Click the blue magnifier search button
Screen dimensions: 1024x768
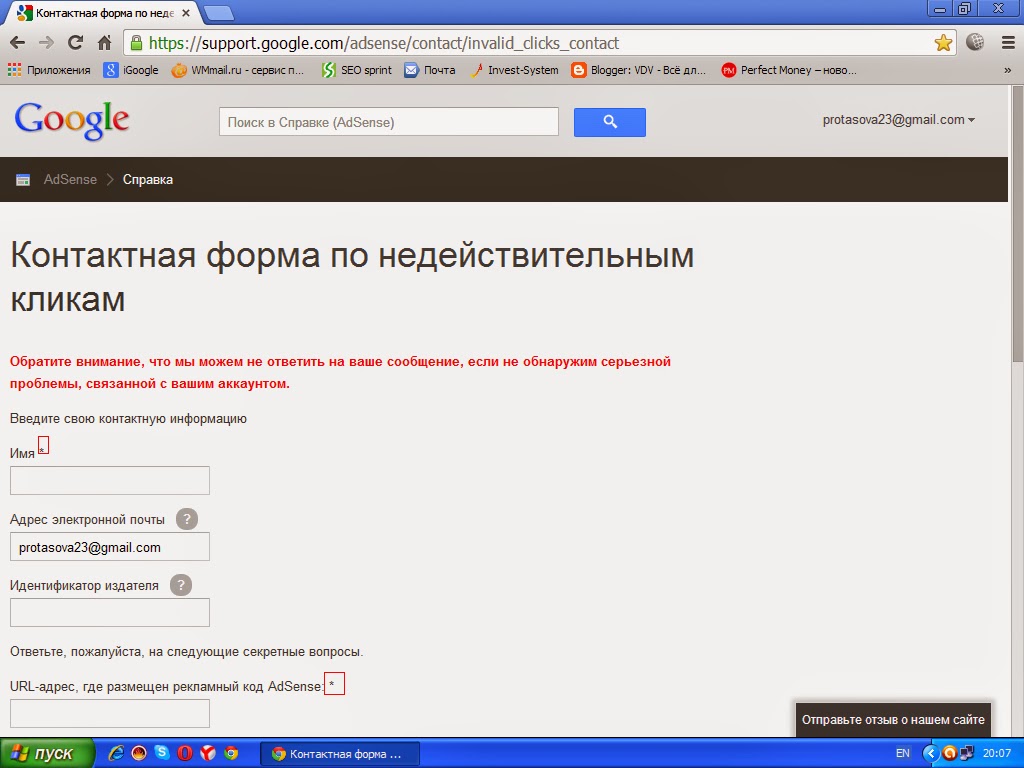click(x=609, y=122)
